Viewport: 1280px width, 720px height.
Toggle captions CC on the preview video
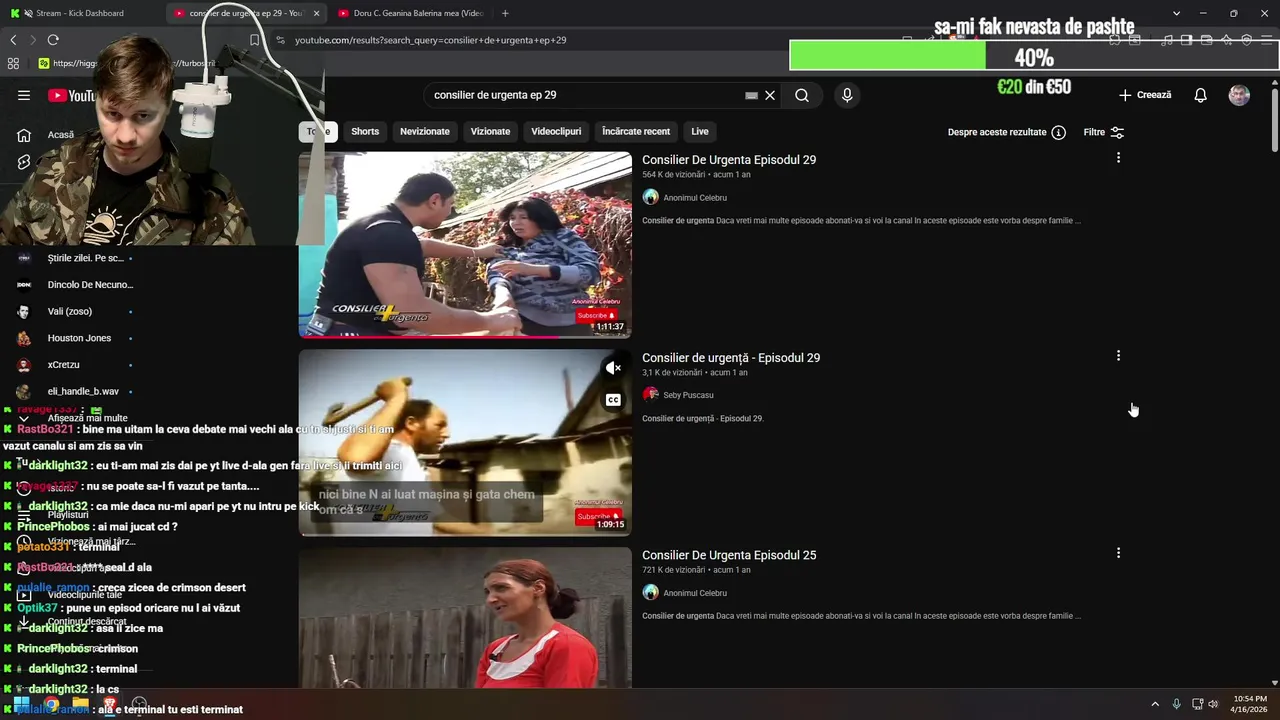click(x=613, y=400)
